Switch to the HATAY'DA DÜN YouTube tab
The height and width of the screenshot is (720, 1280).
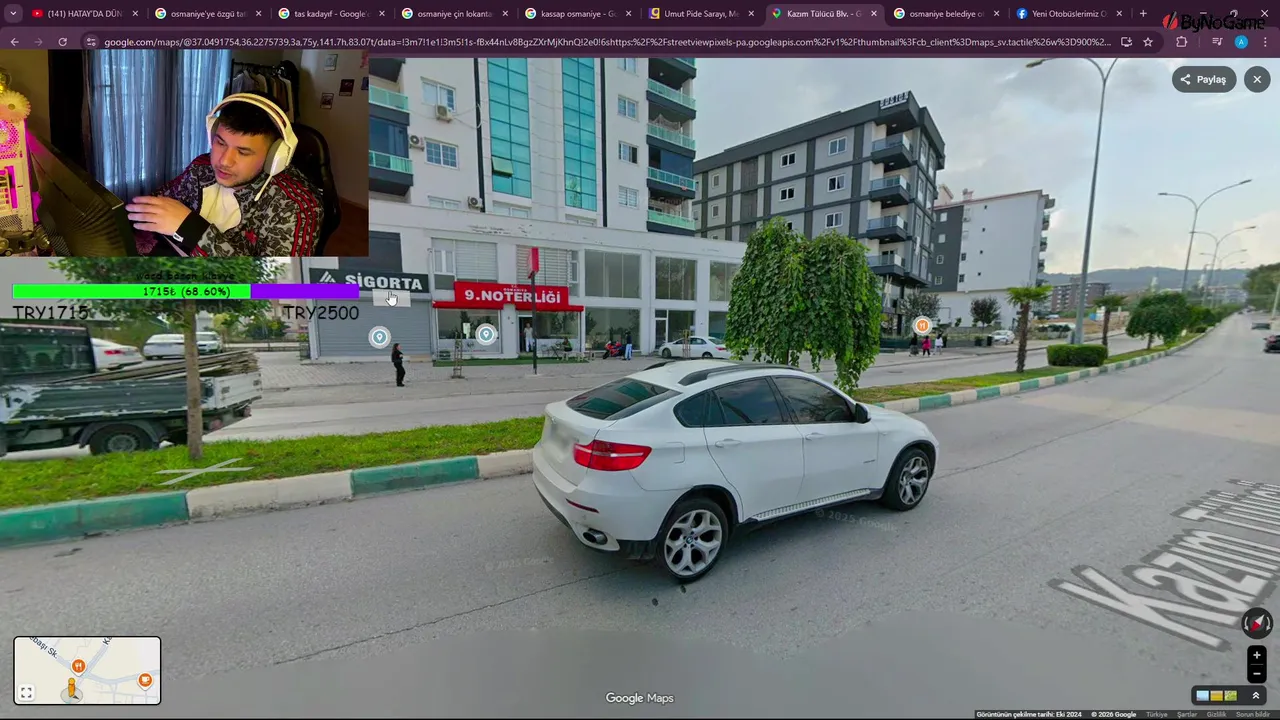pyautogui.click(x=85, y=14)
